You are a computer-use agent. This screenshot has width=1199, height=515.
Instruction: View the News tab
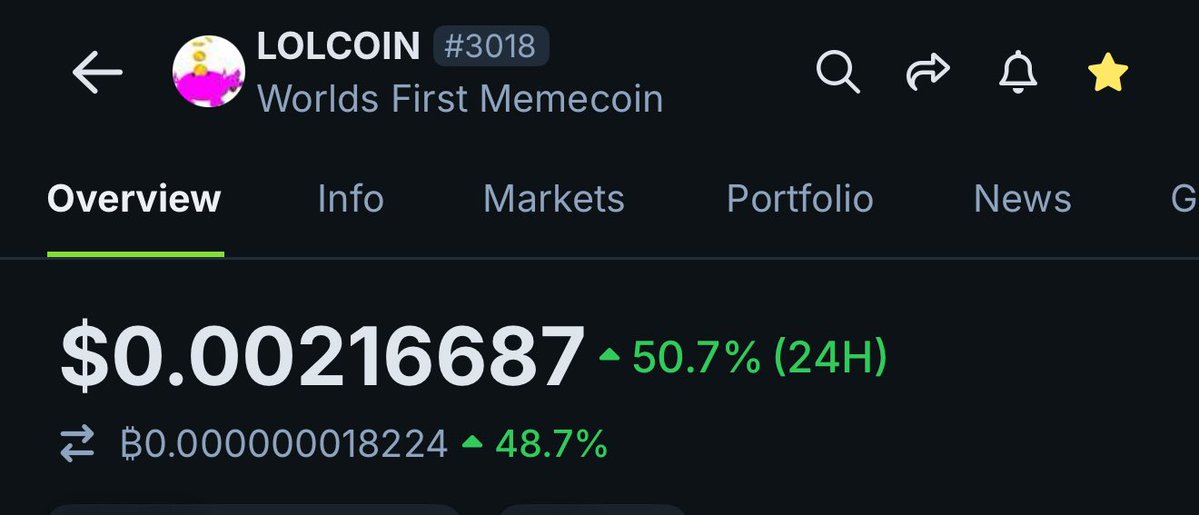(1022, 199)
